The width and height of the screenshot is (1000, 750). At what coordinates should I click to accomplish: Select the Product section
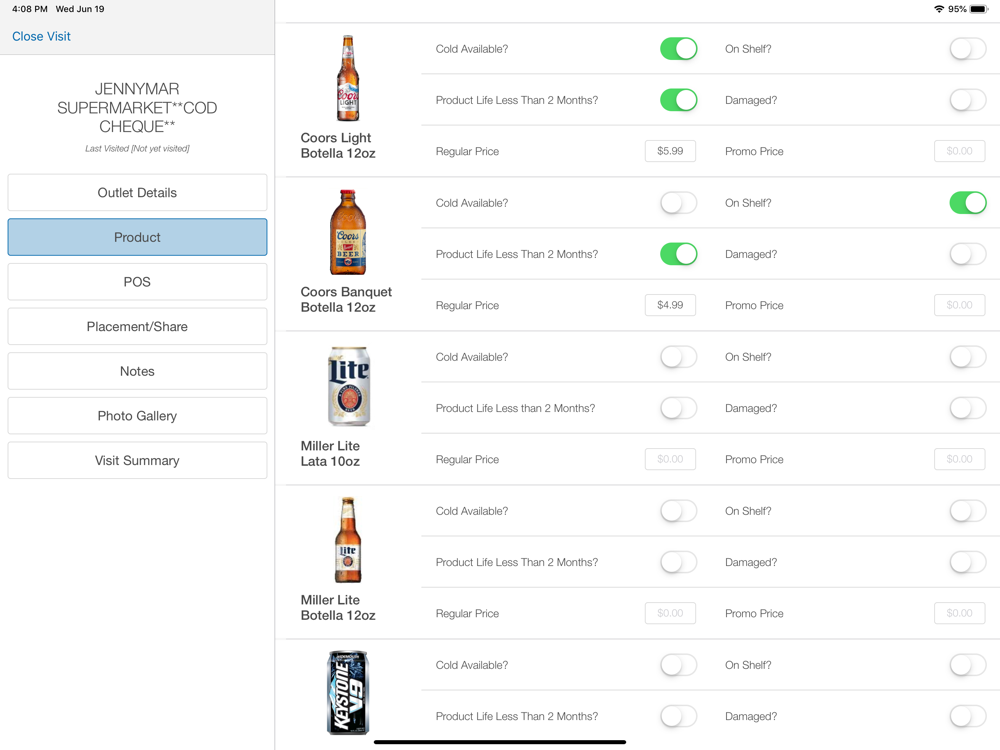(x=137, y=237)
